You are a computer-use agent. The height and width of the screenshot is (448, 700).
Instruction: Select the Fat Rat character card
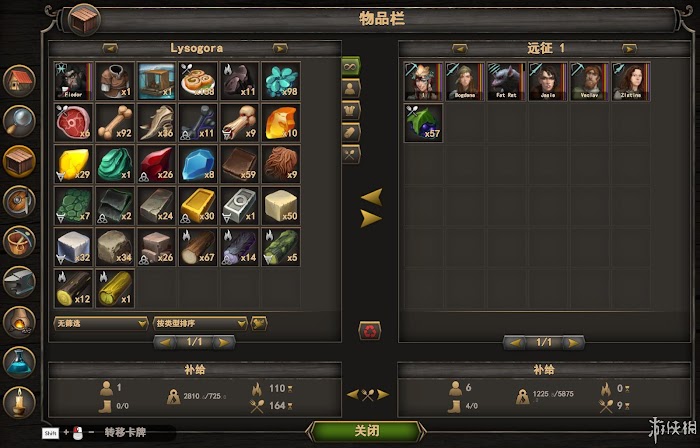(506, 81)
